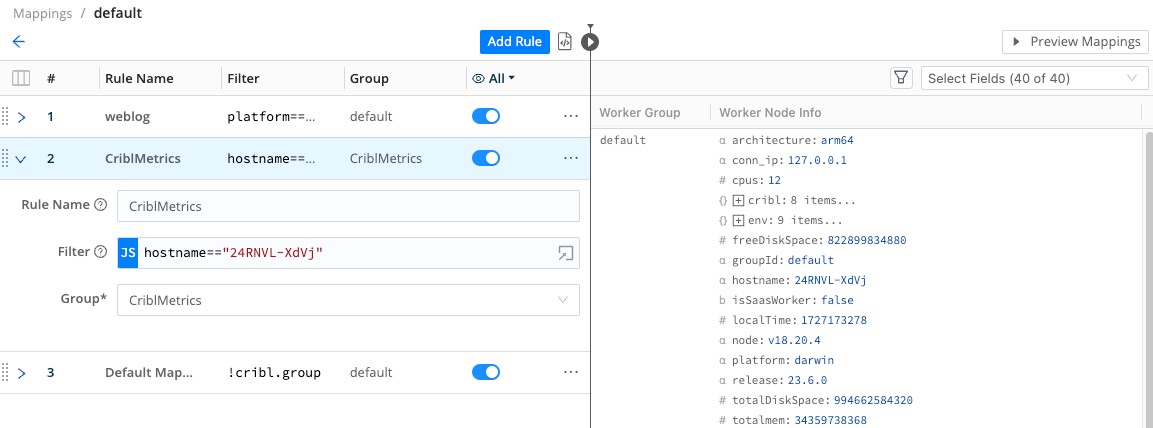Screen dimensions: 1153x428
Task: Click the localTime 1727173278 value
Action: click(834, 321)
